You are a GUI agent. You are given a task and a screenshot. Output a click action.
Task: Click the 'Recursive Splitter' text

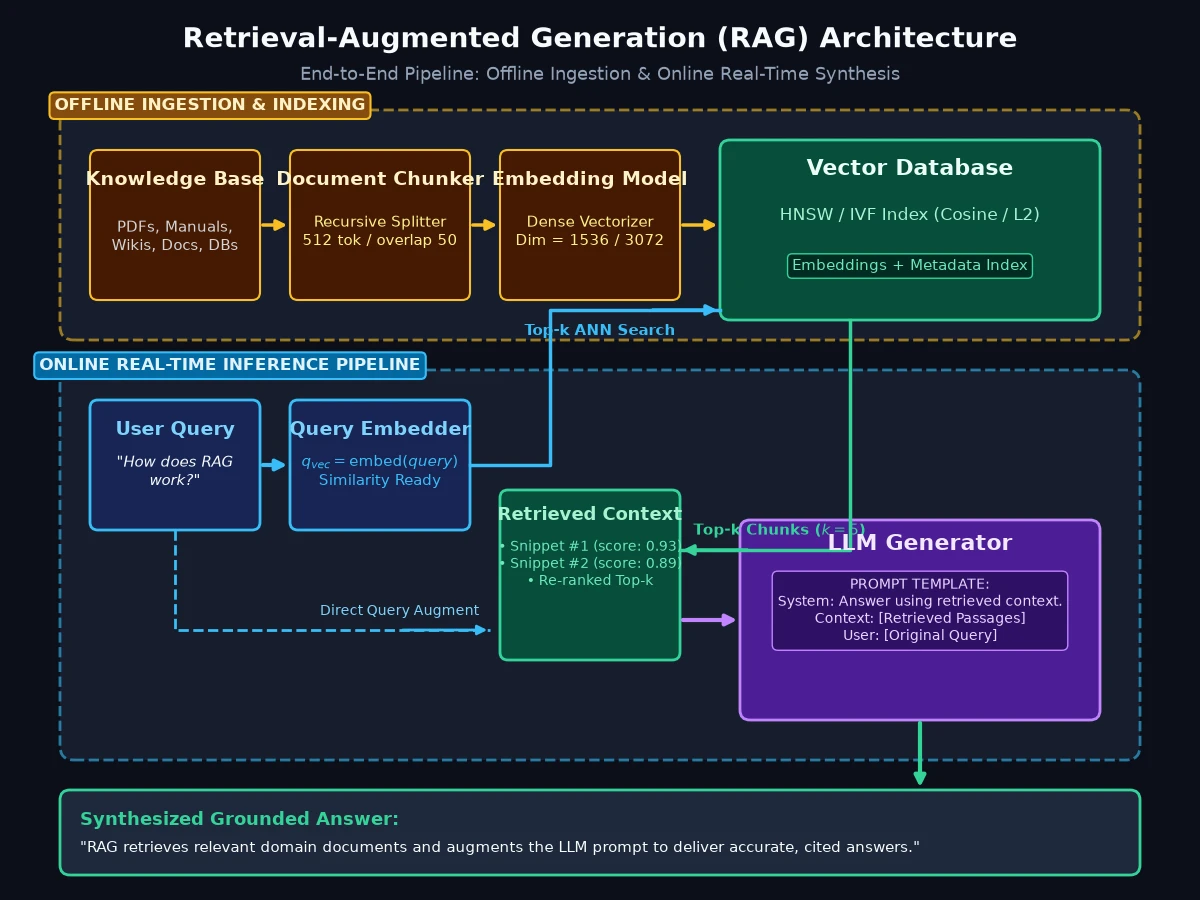coord(380,222)
